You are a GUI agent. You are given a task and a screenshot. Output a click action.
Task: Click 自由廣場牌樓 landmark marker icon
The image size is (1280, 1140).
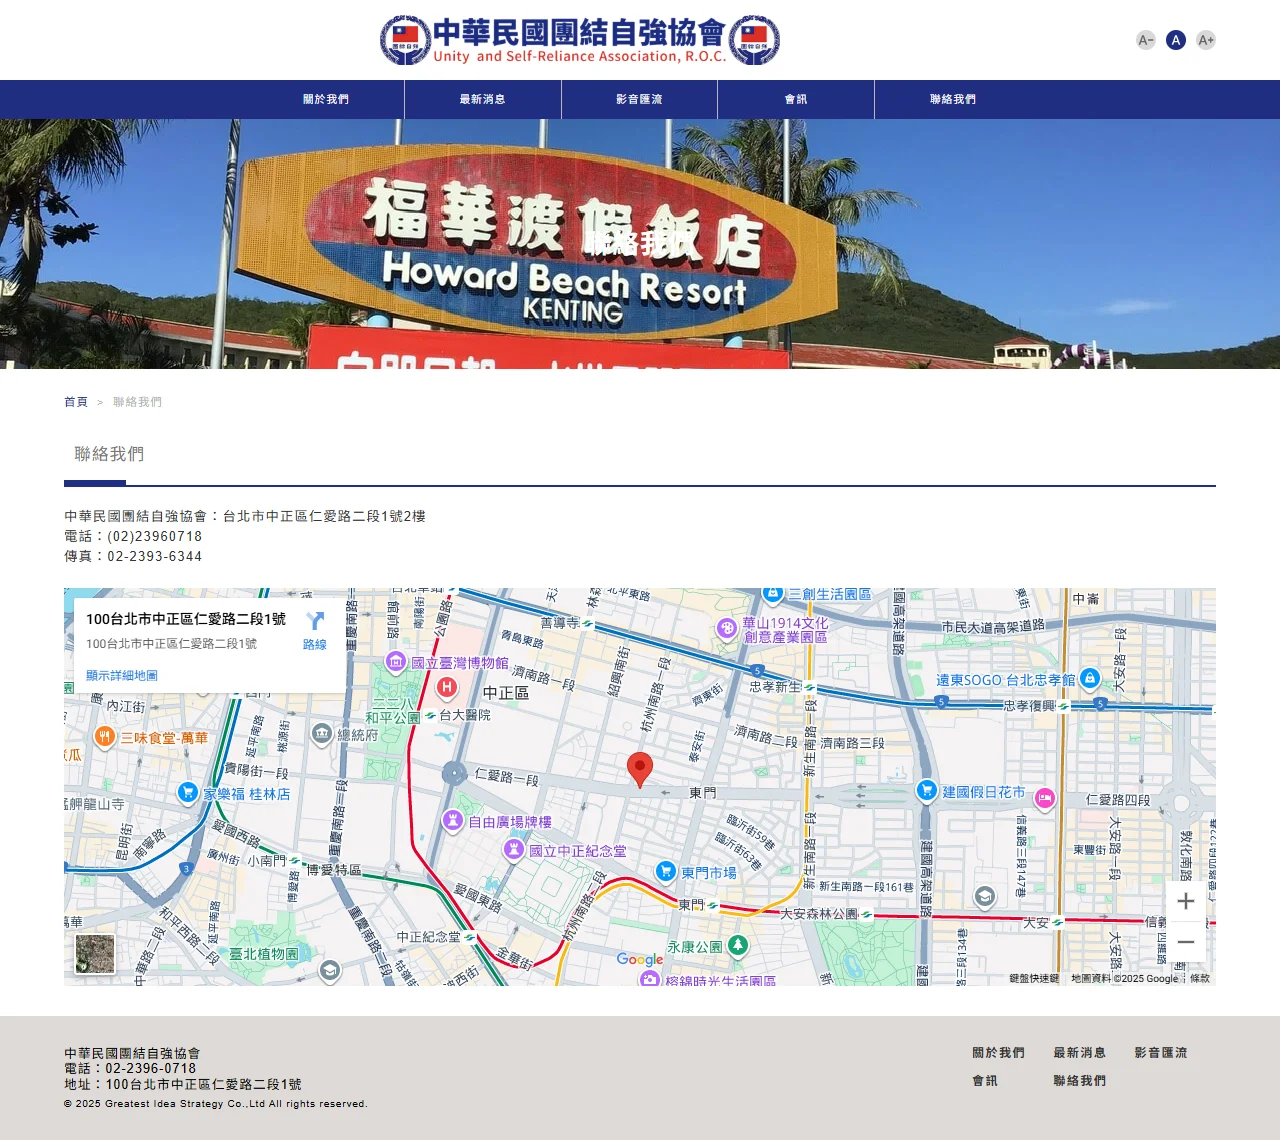pyautogui.click(x=453, y=821)
